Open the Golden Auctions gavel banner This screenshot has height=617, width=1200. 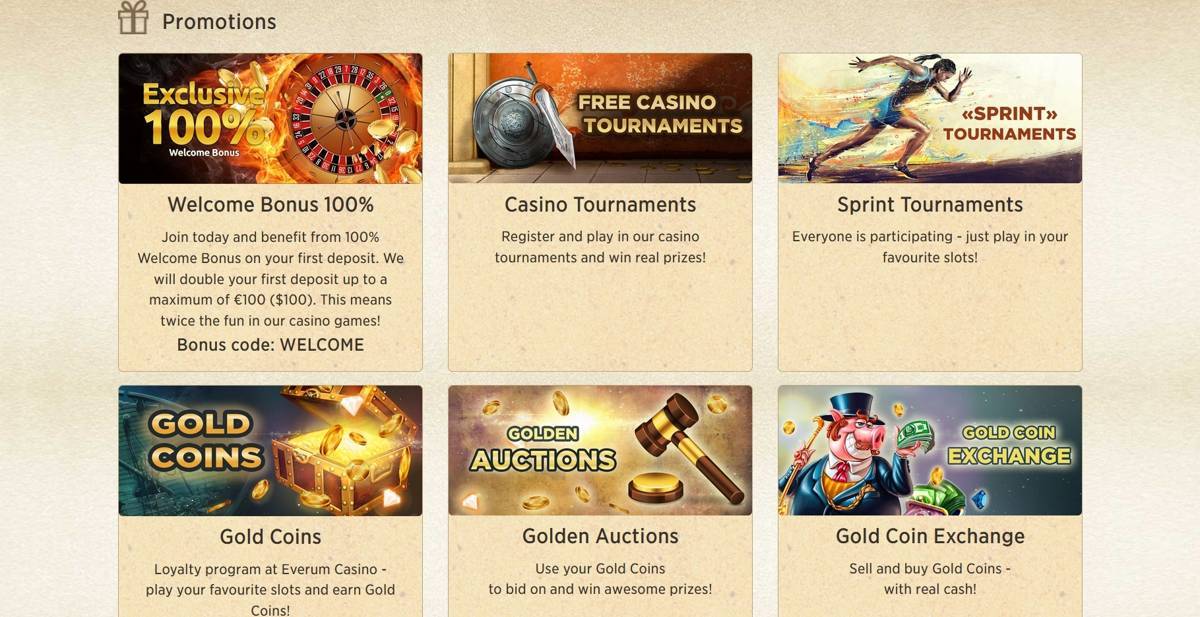coord(600,450)
